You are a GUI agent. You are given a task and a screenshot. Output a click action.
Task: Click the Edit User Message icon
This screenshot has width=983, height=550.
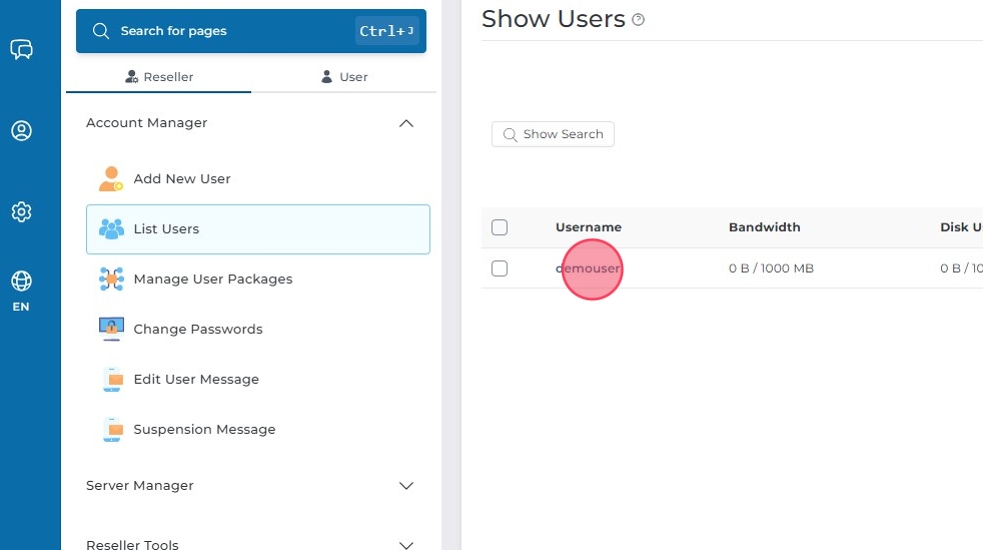click(x=113, y=379)
